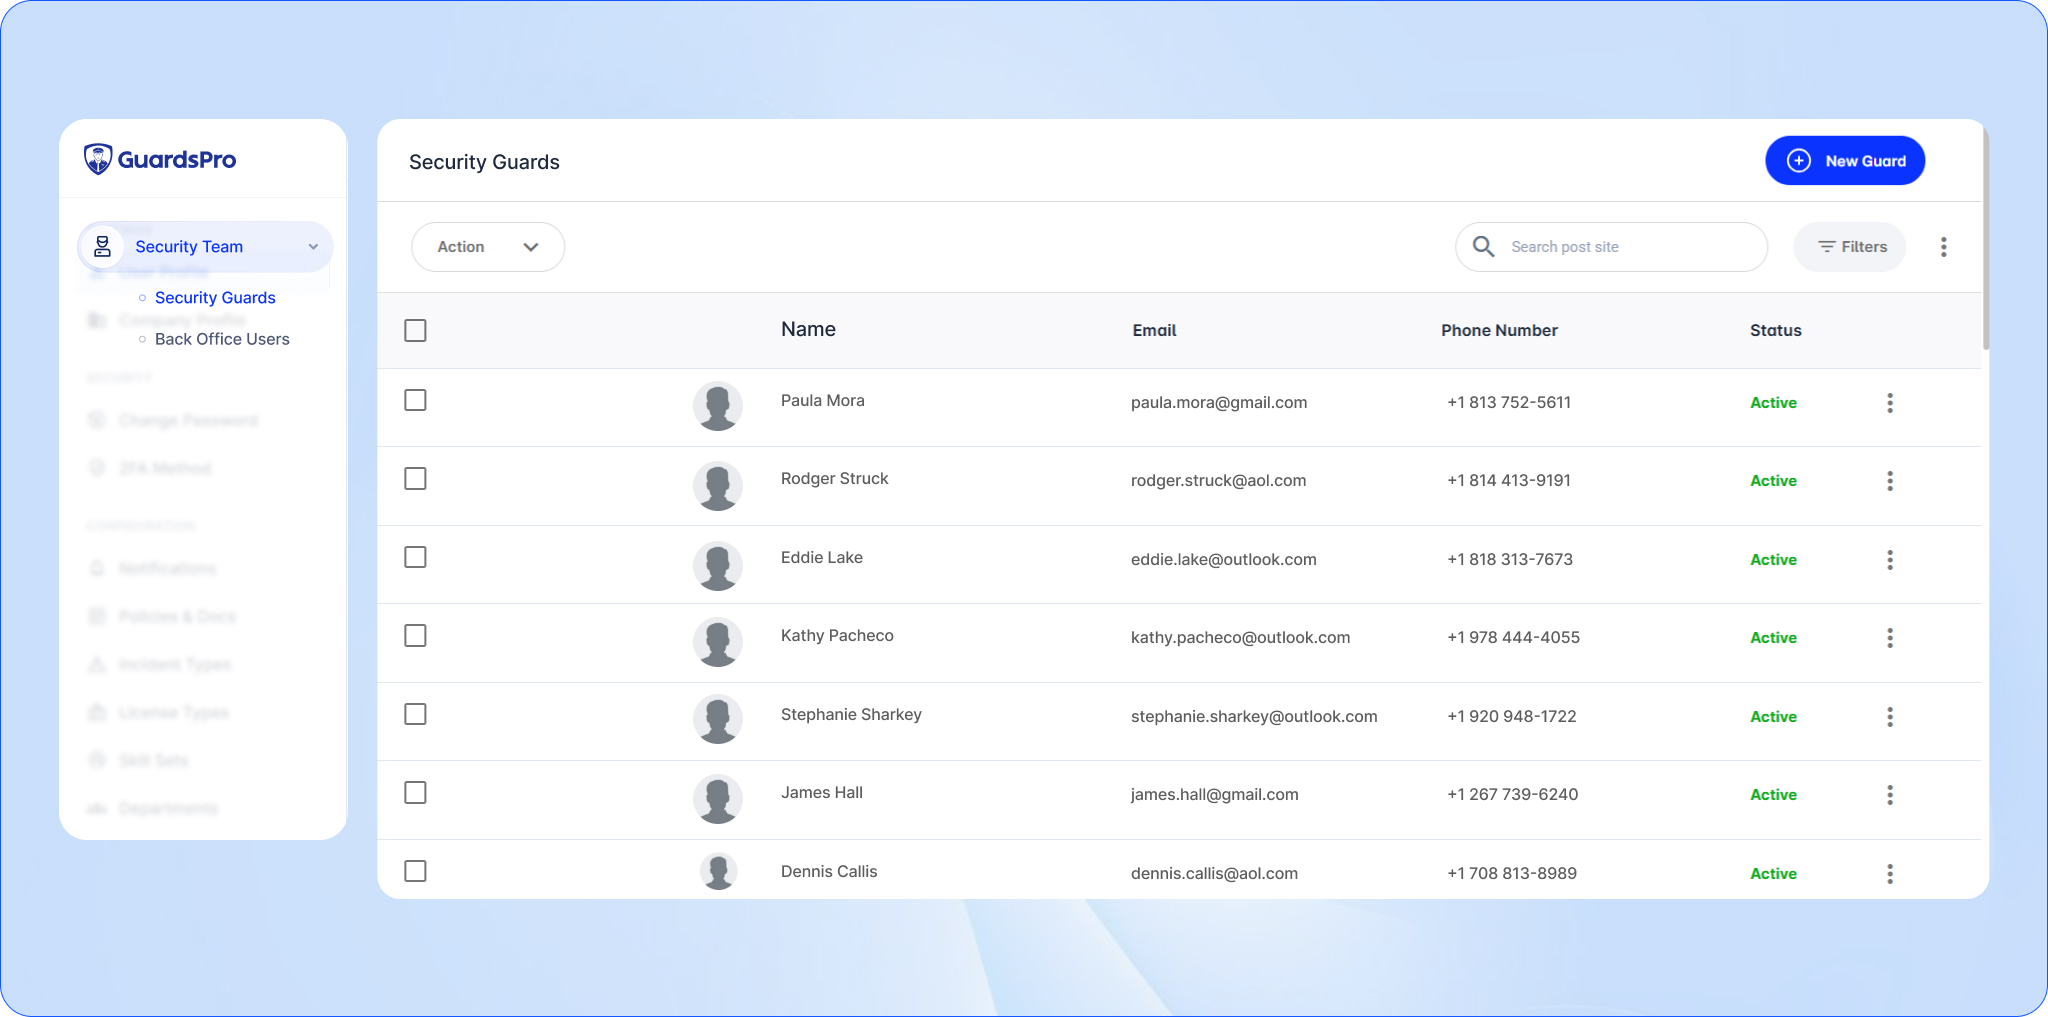Click the vertical scrollbar of the table

1985,240
